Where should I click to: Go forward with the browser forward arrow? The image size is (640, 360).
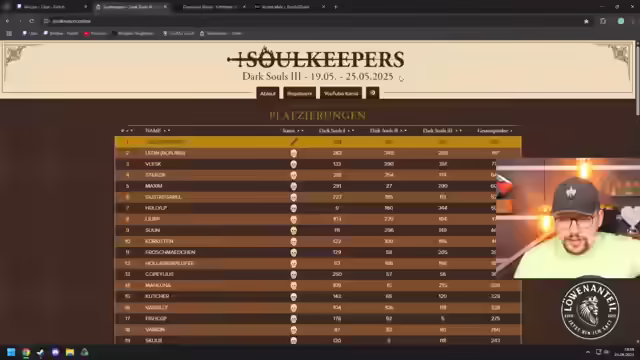coord(20,21)
